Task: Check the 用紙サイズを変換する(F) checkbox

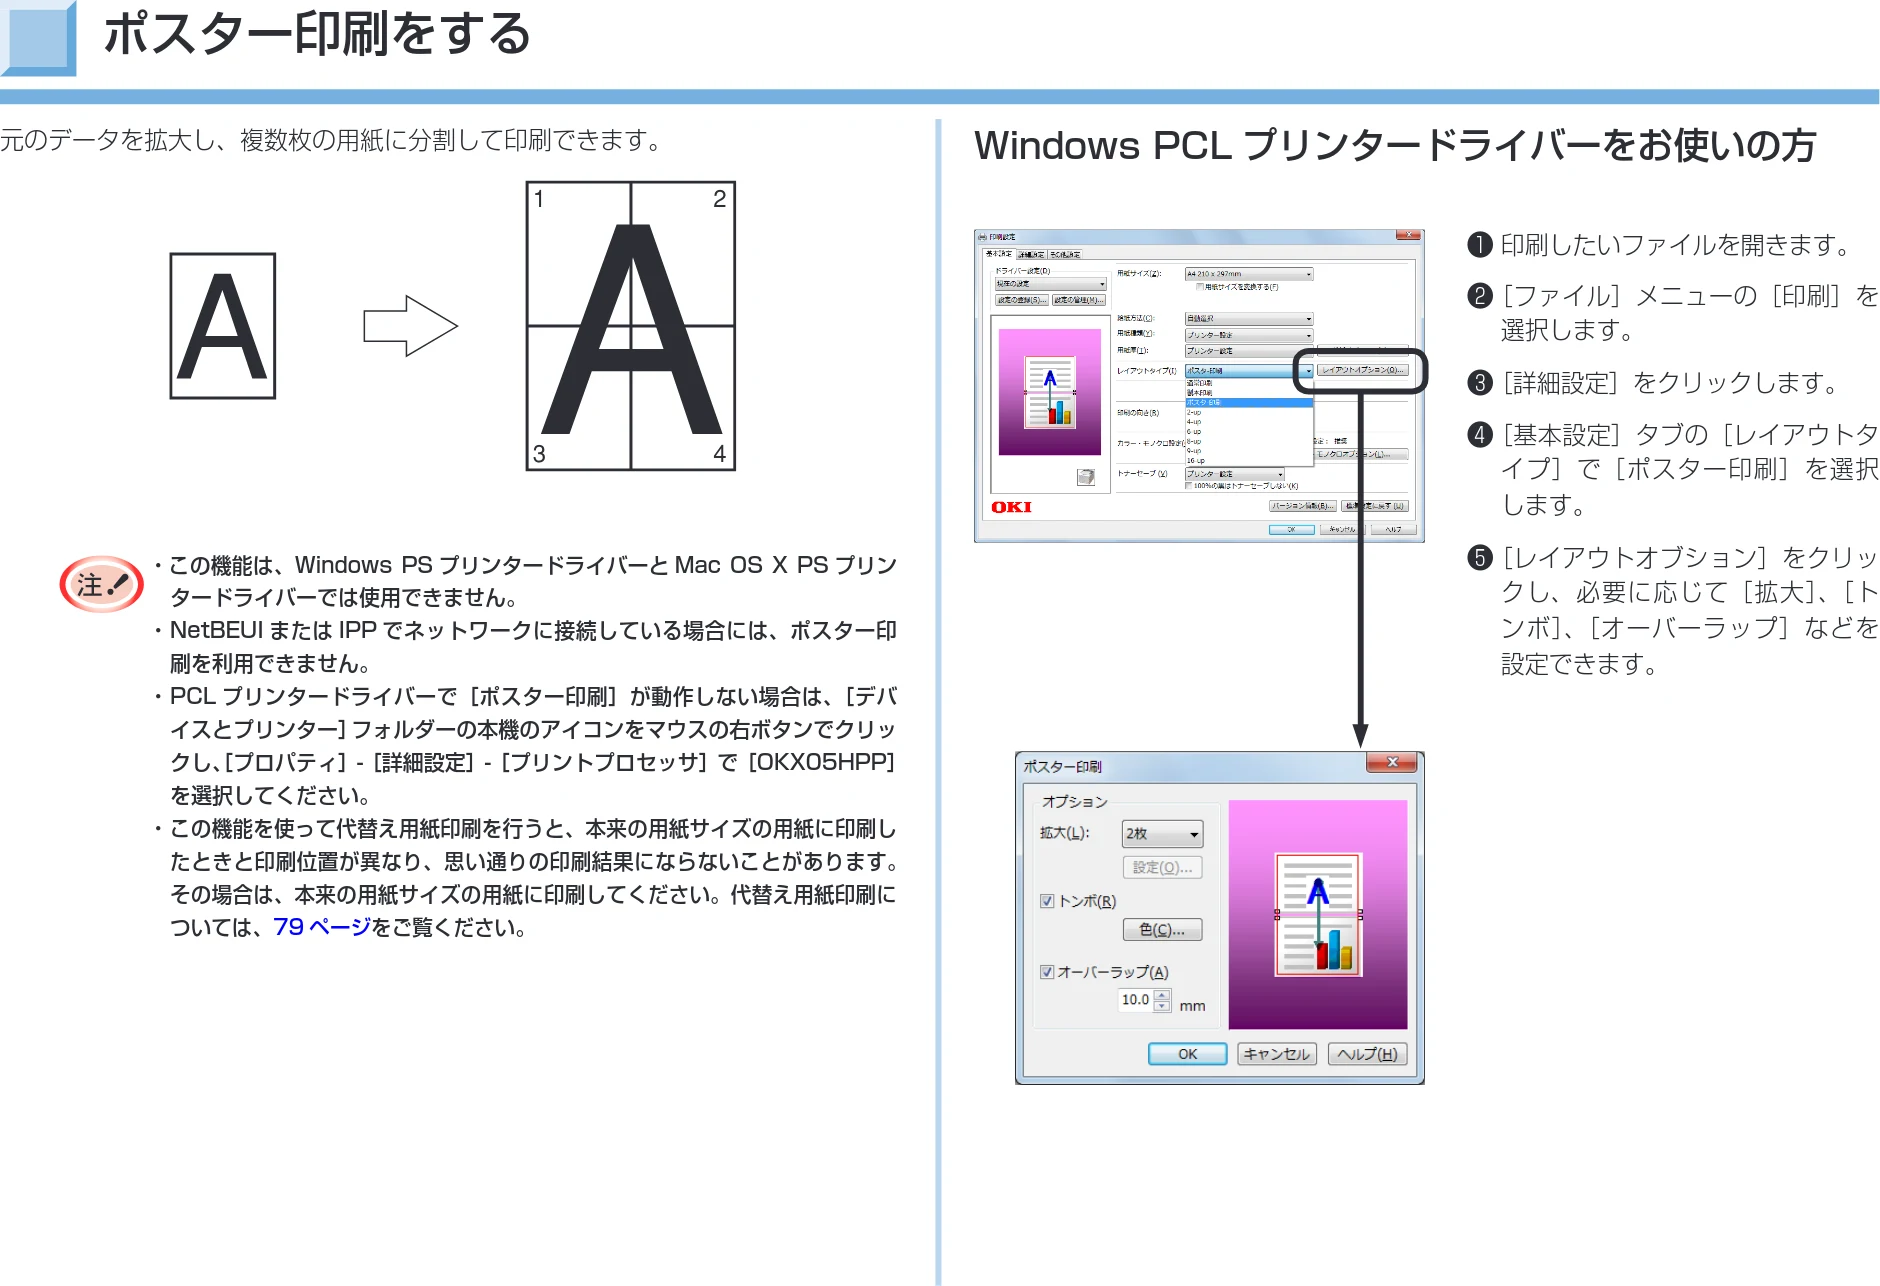Action: 1199,287
